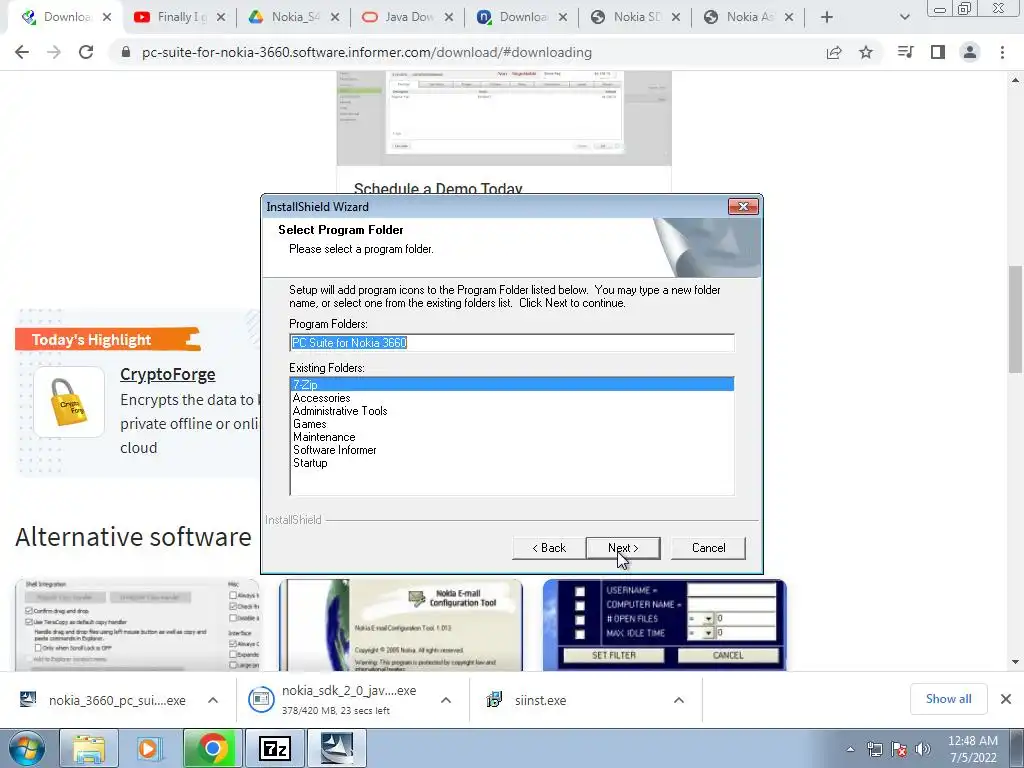
Task: Open the media control icon in toolbar
Action: click(905, 52)
